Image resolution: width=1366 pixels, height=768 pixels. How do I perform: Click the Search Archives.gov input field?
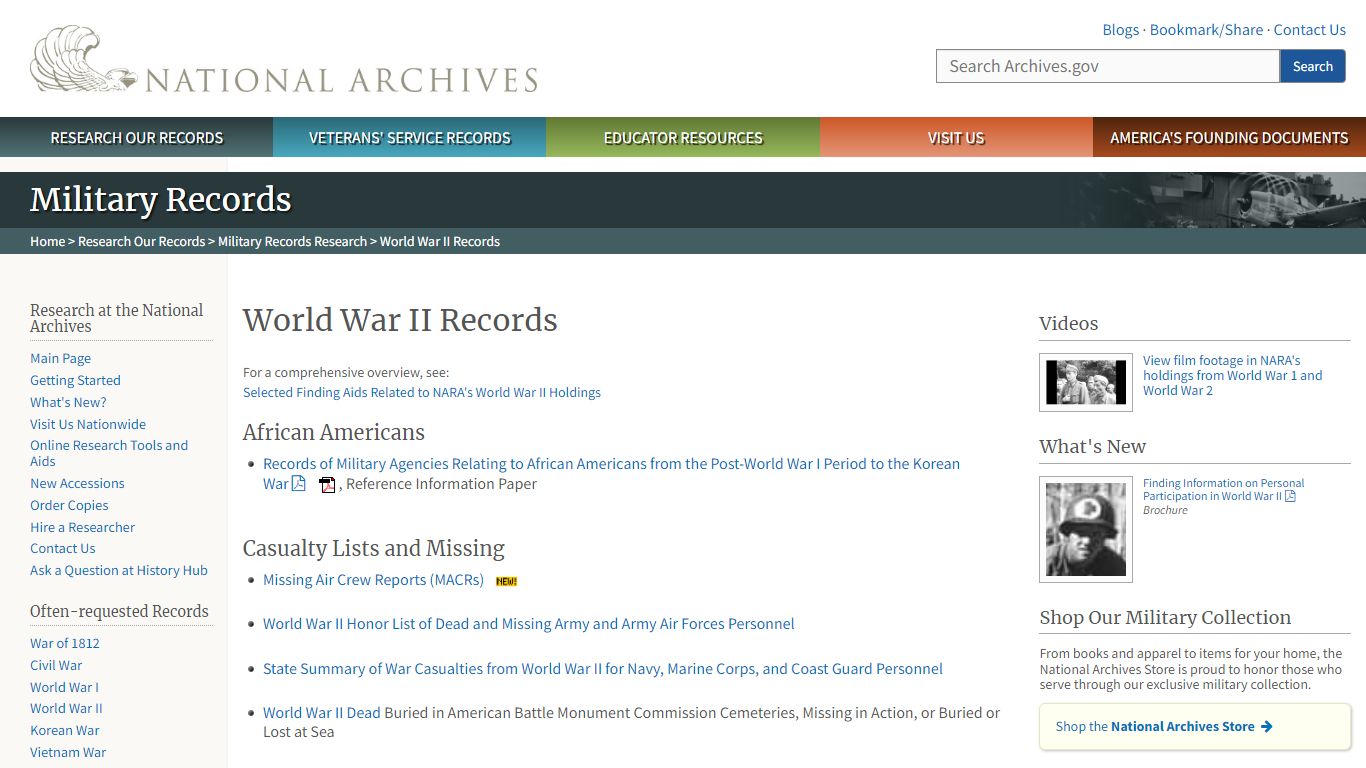[x=1107, y=66]
